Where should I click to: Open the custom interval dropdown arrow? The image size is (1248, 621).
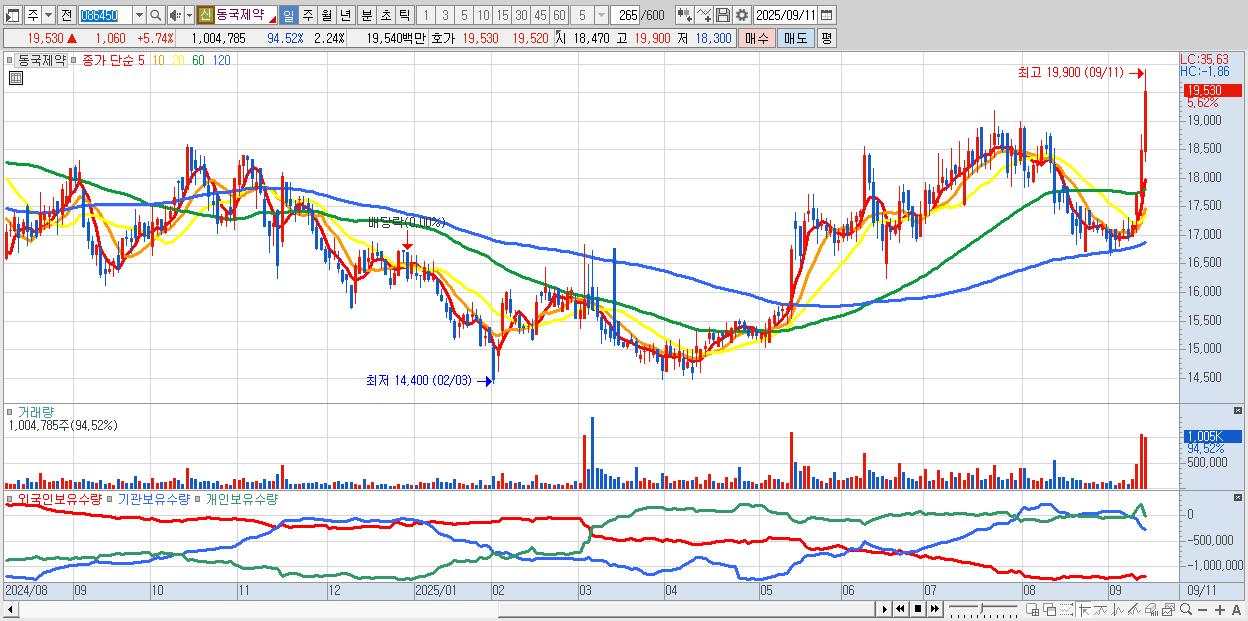coord(600,15)
